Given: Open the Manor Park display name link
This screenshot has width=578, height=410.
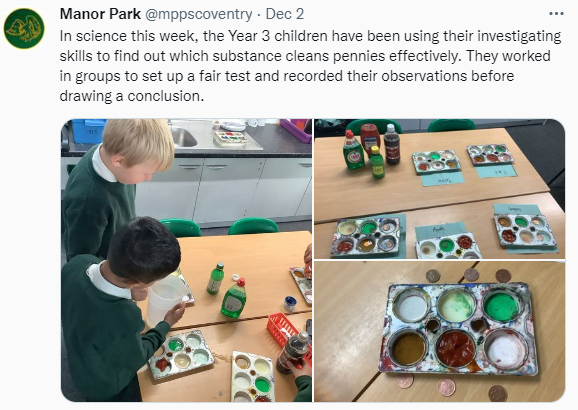Looking at the screenshot, I should [x=100, y=14].
